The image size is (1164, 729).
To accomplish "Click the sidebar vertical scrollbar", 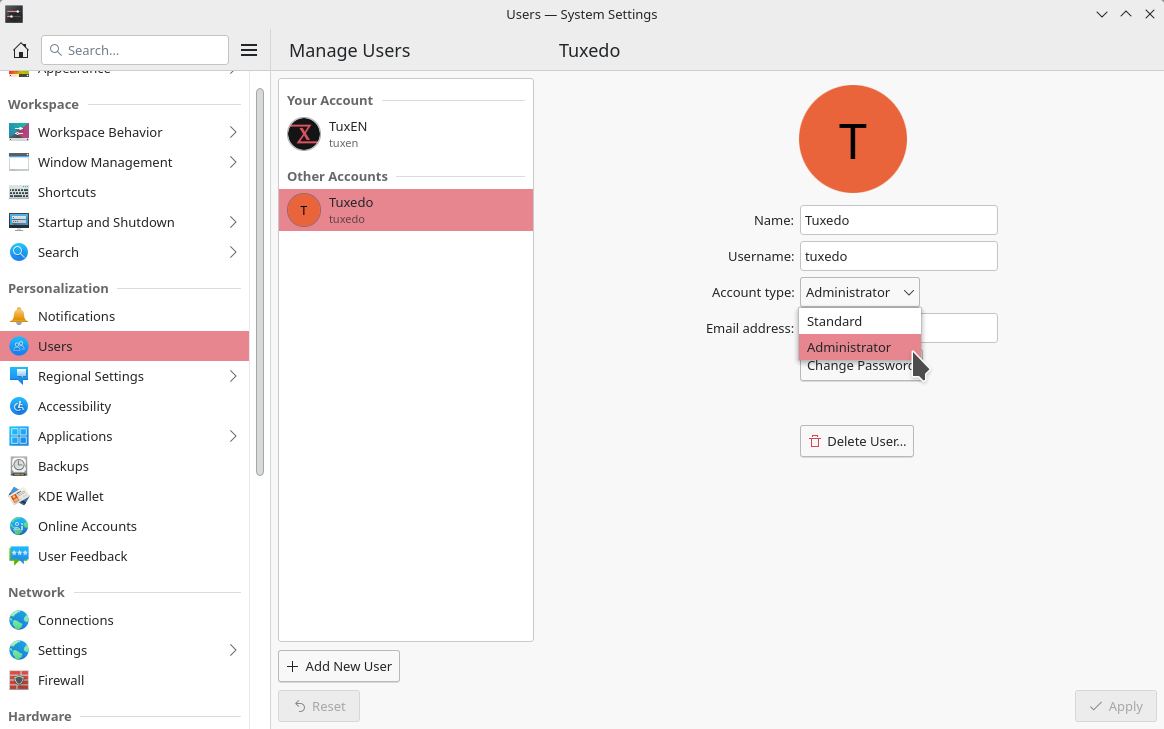I will coord(260,280).
